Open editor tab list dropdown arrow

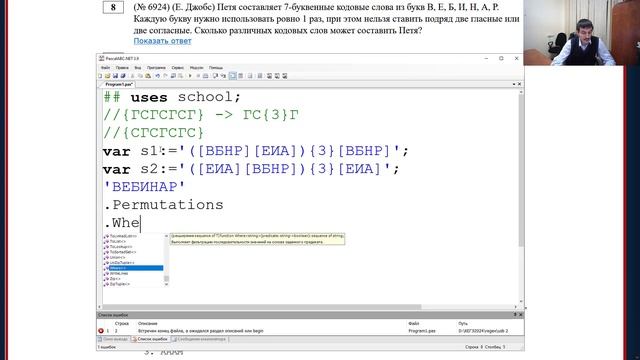pyautogui.click(x=514, y=84)
